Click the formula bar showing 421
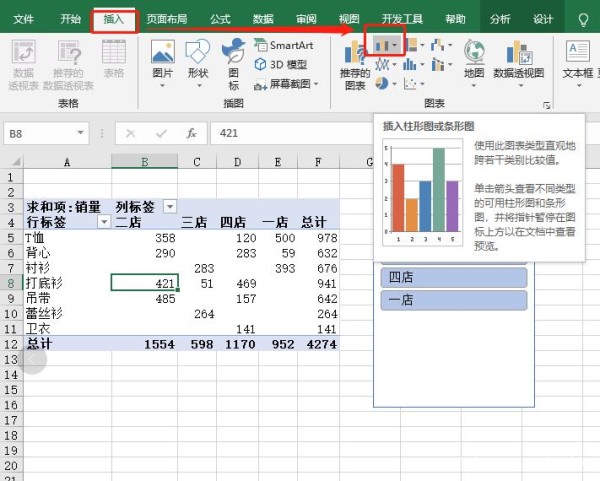600x481 pixels. coord(293,133)
